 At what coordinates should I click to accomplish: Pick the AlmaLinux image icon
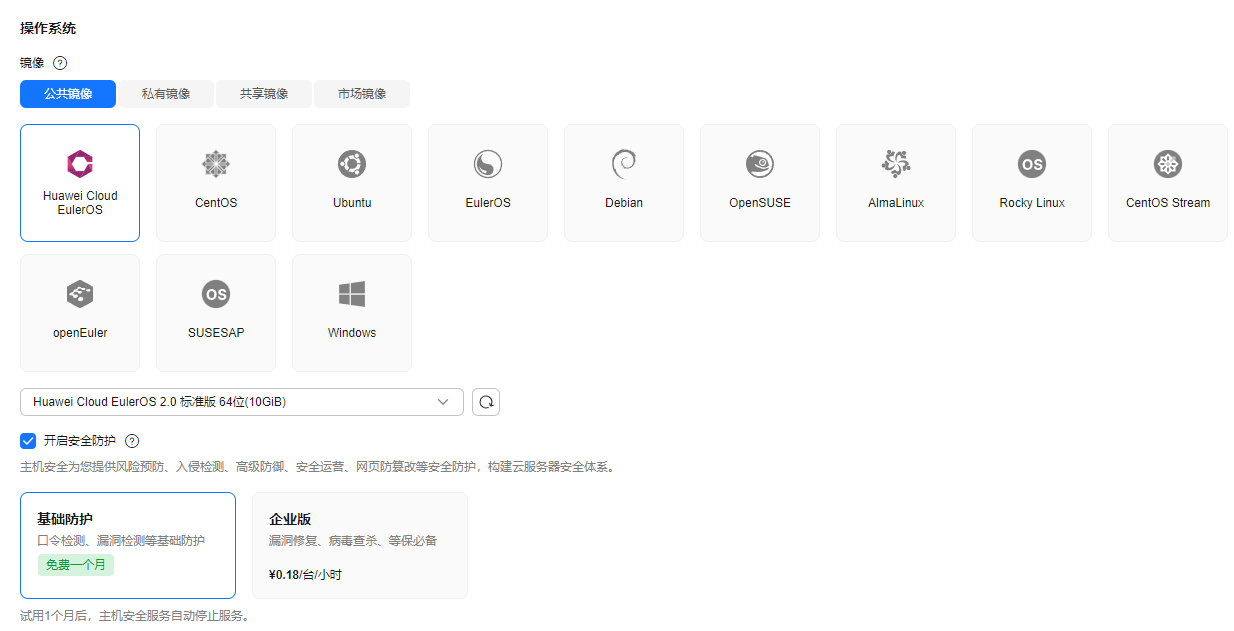[896, 164]
